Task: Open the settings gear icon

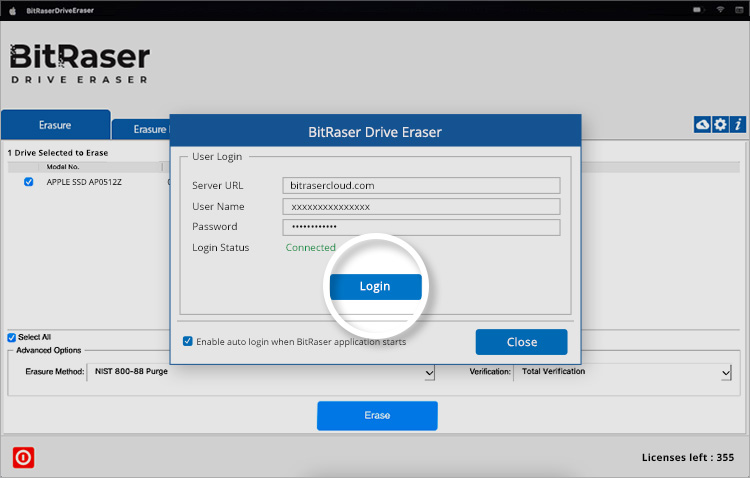Action: (x=720, y=125)
